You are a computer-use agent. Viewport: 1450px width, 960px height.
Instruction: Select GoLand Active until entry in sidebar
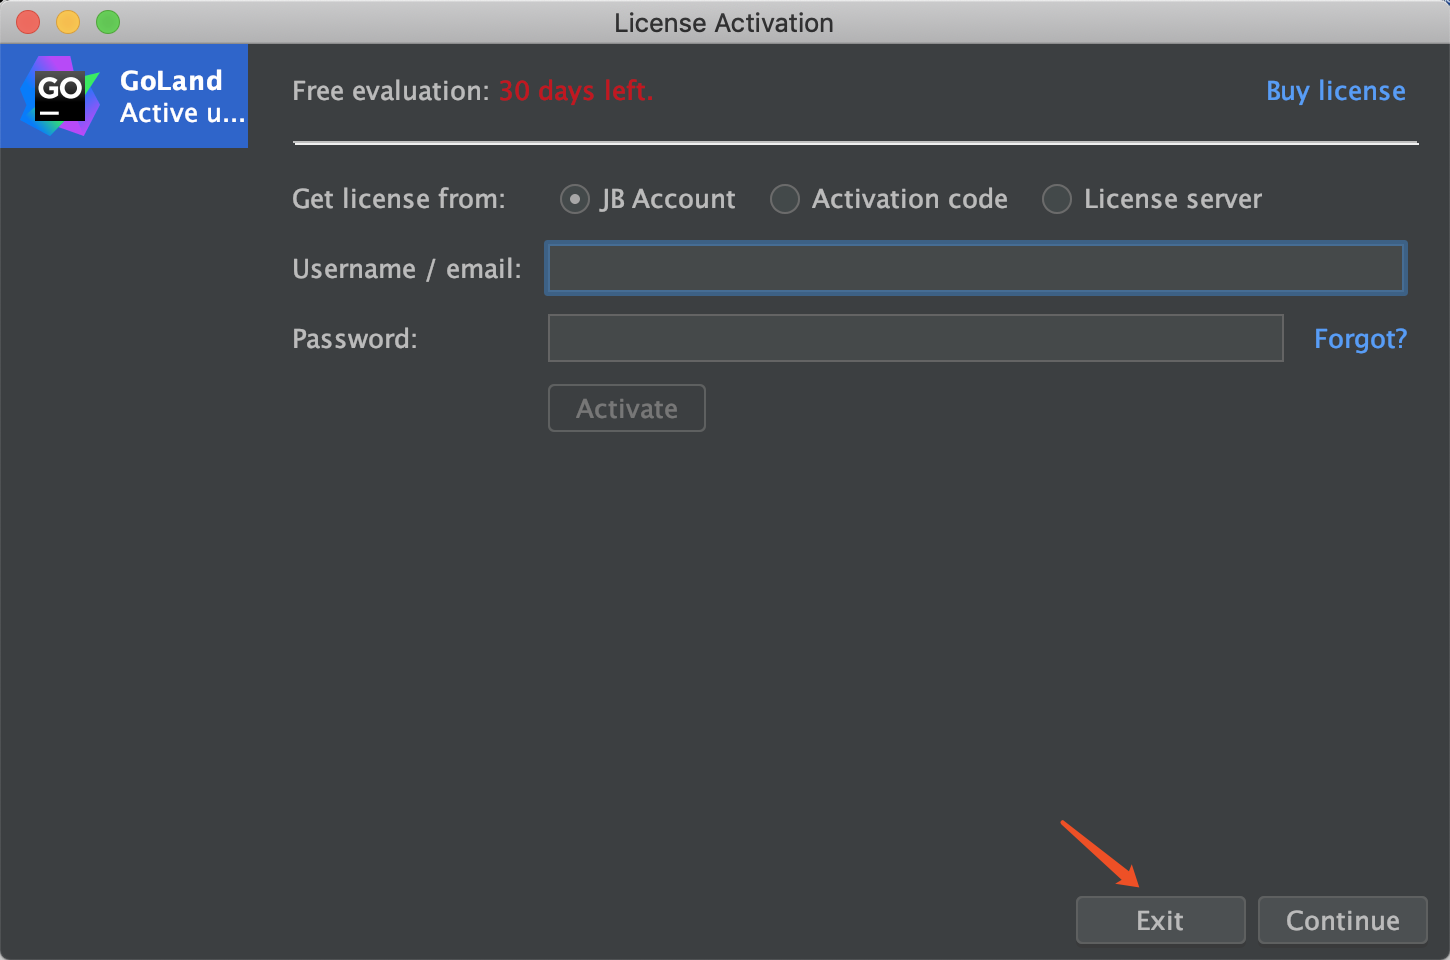coord(124,96)
